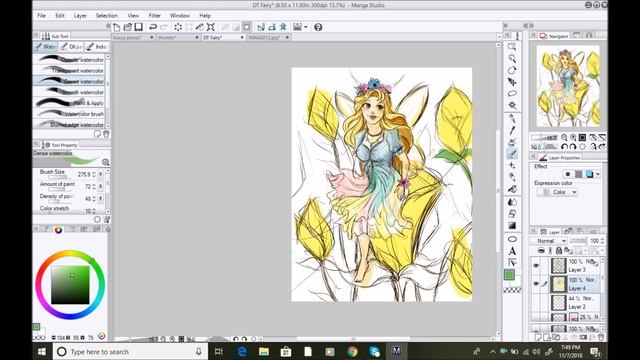Select the Ellipse figure tool
Image resolution: width=640 pixels, height=360 pixels.
[512, 239]
